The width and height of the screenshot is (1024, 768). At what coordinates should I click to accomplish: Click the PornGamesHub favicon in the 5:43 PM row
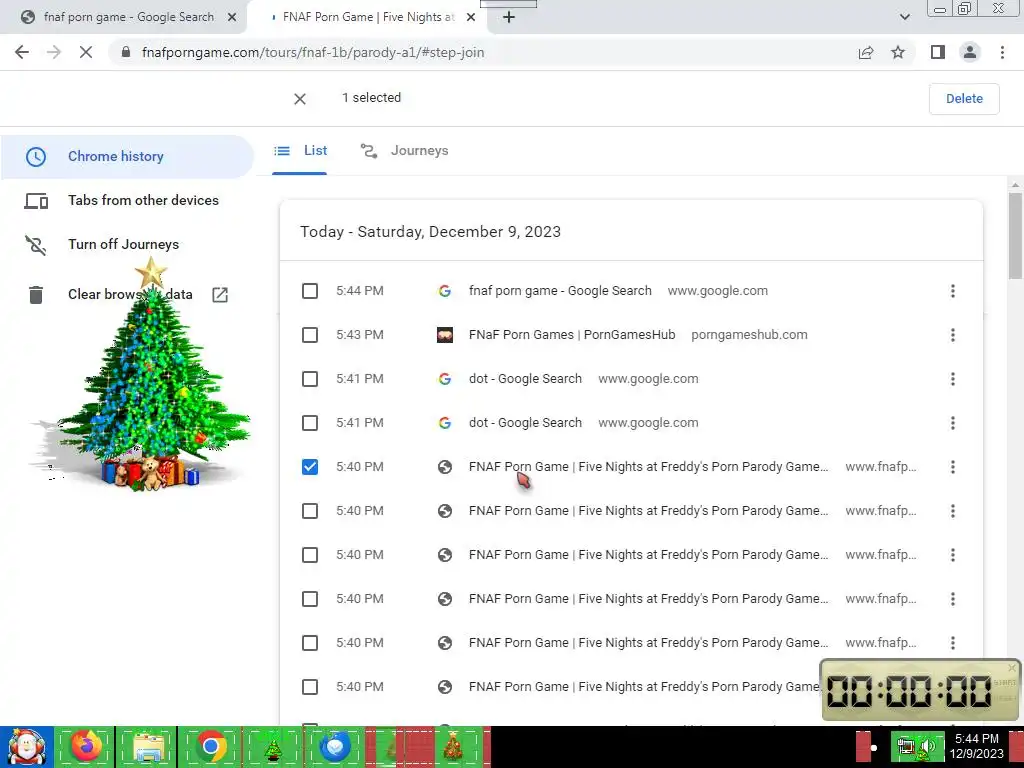point(445,335)
